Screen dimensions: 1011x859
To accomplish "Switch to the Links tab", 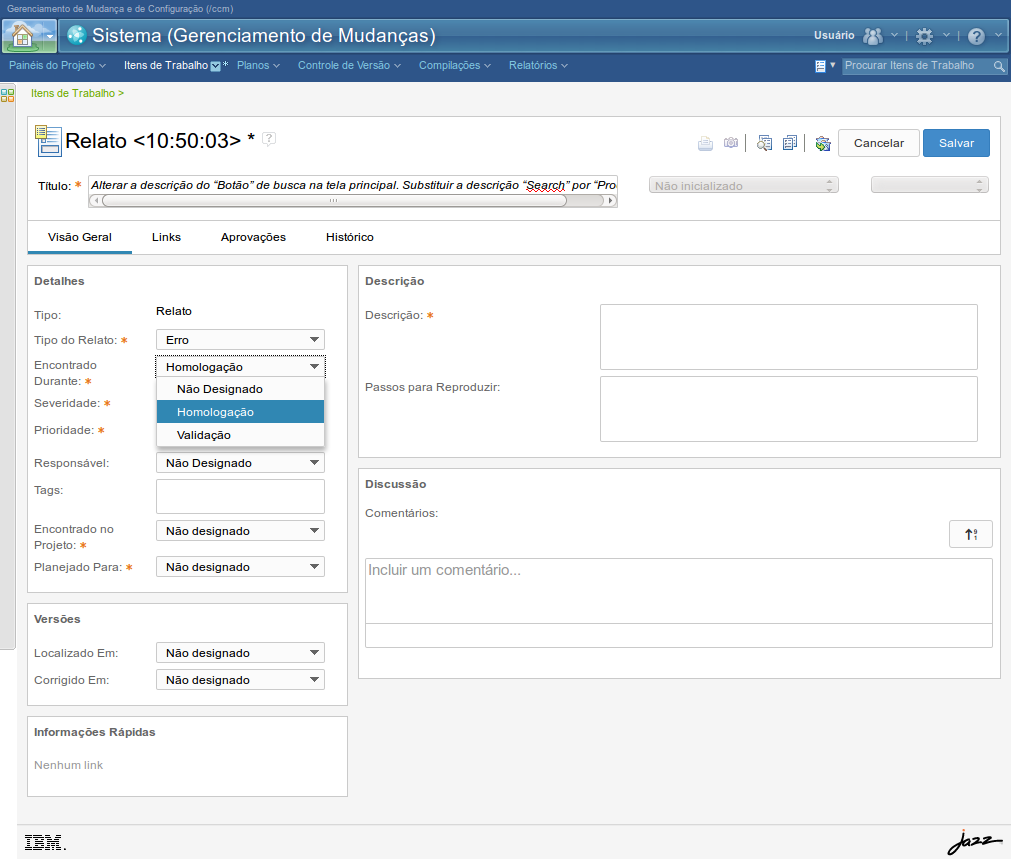I will (166, 237).
